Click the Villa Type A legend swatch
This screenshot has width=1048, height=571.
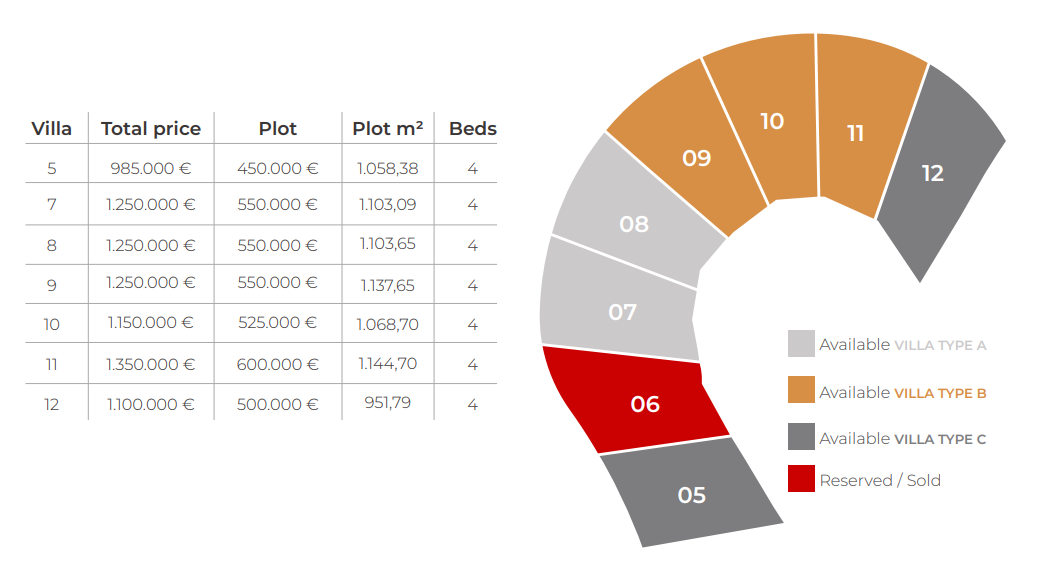(801, 344)
